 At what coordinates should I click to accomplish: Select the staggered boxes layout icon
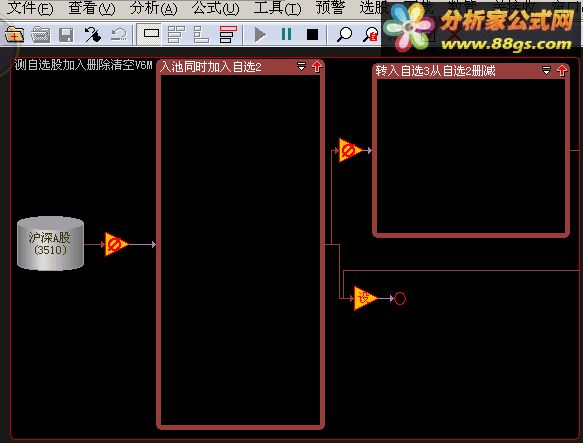[x=176, y=34]
